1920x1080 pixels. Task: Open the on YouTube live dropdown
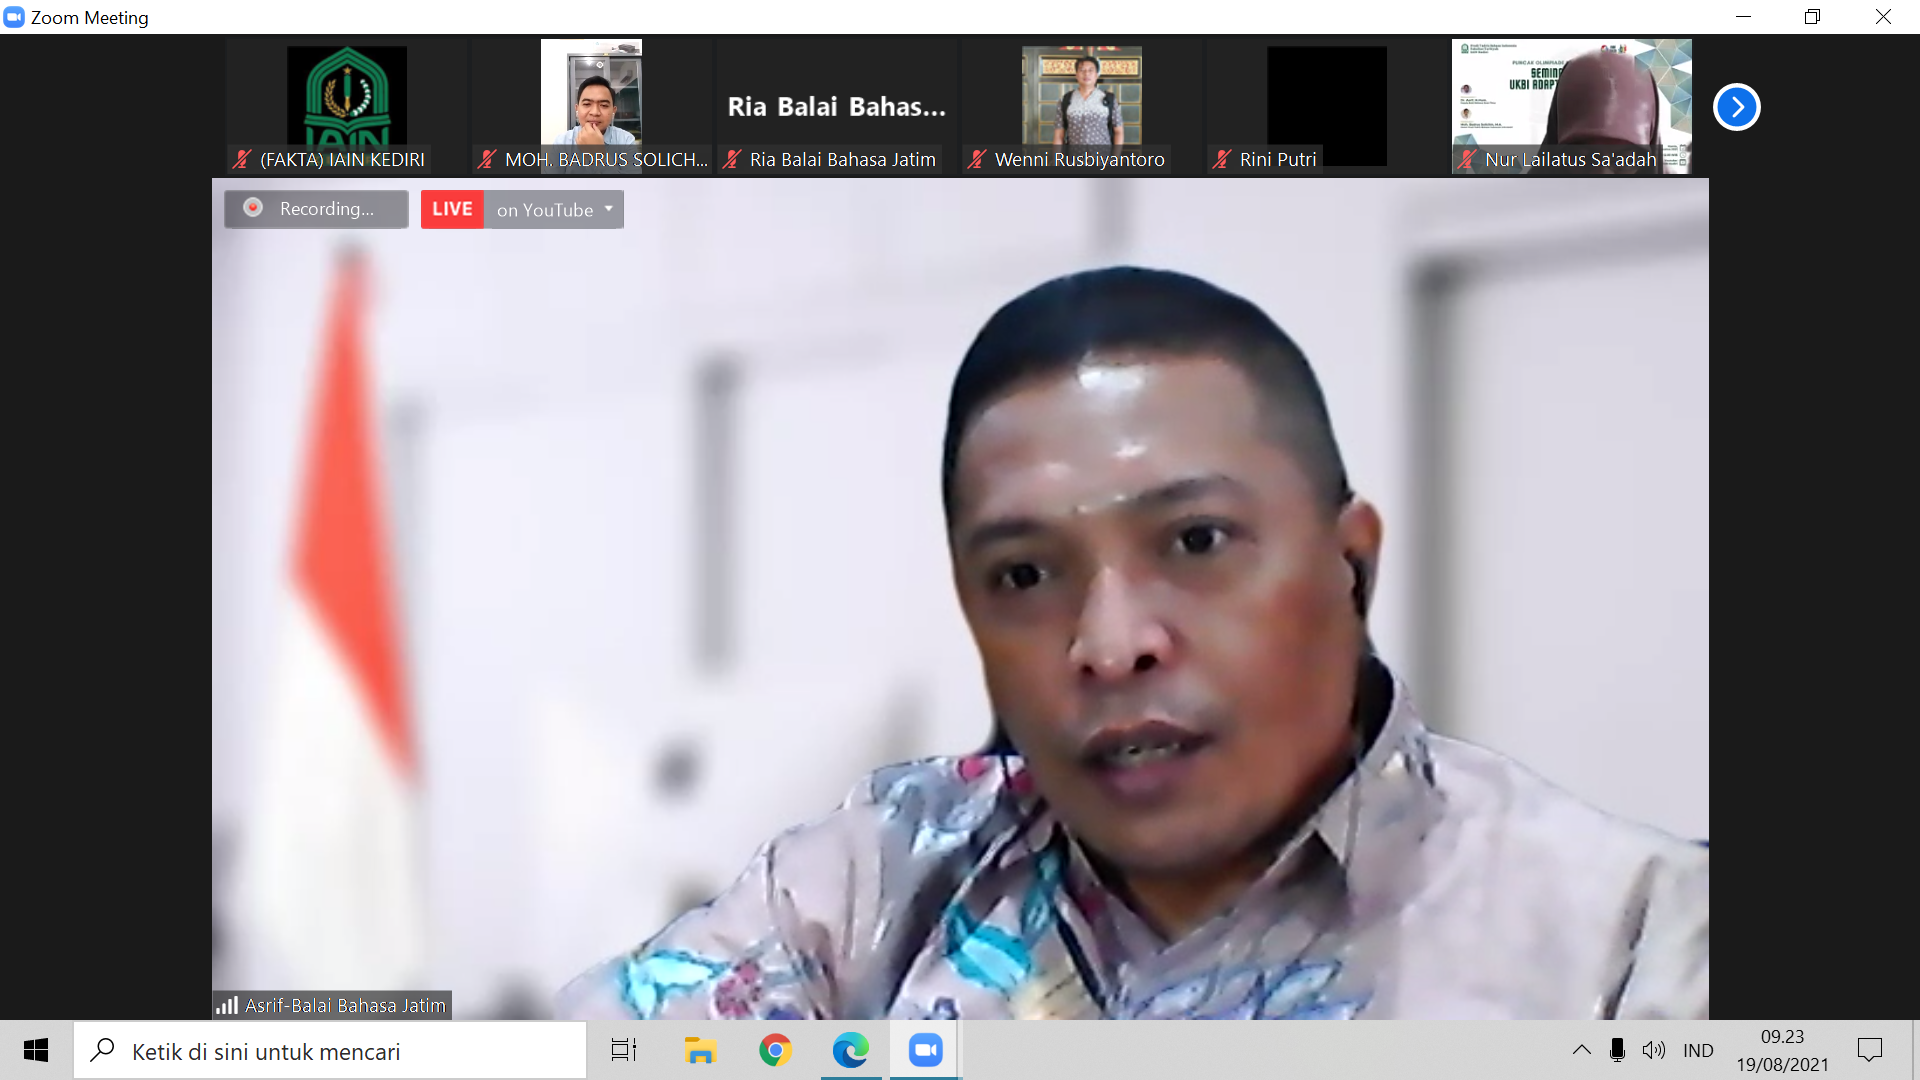554,209
